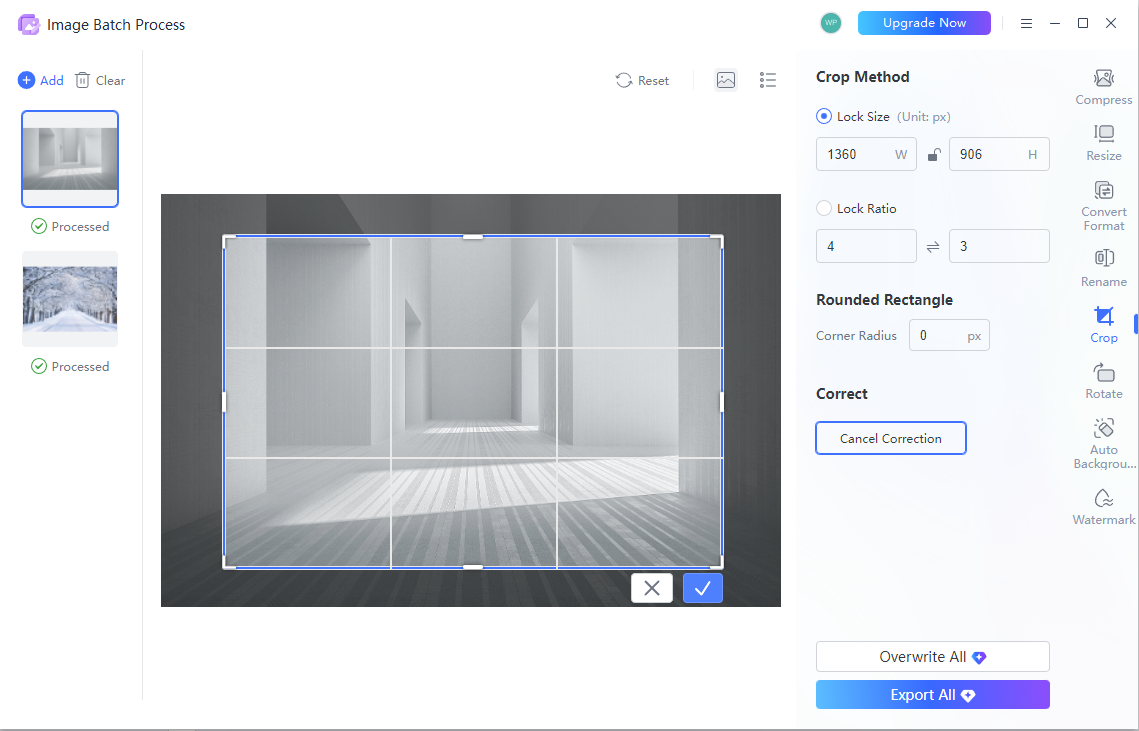
Task: Click the Add images button
Action: [x=41, y=80]
